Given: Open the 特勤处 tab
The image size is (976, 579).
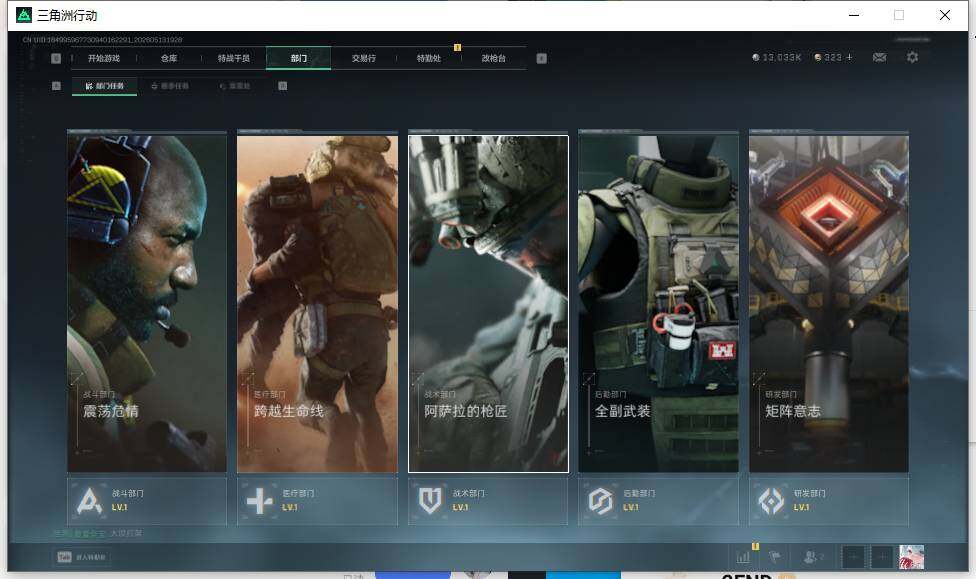Looking at the screenshot, I should 429,58.
